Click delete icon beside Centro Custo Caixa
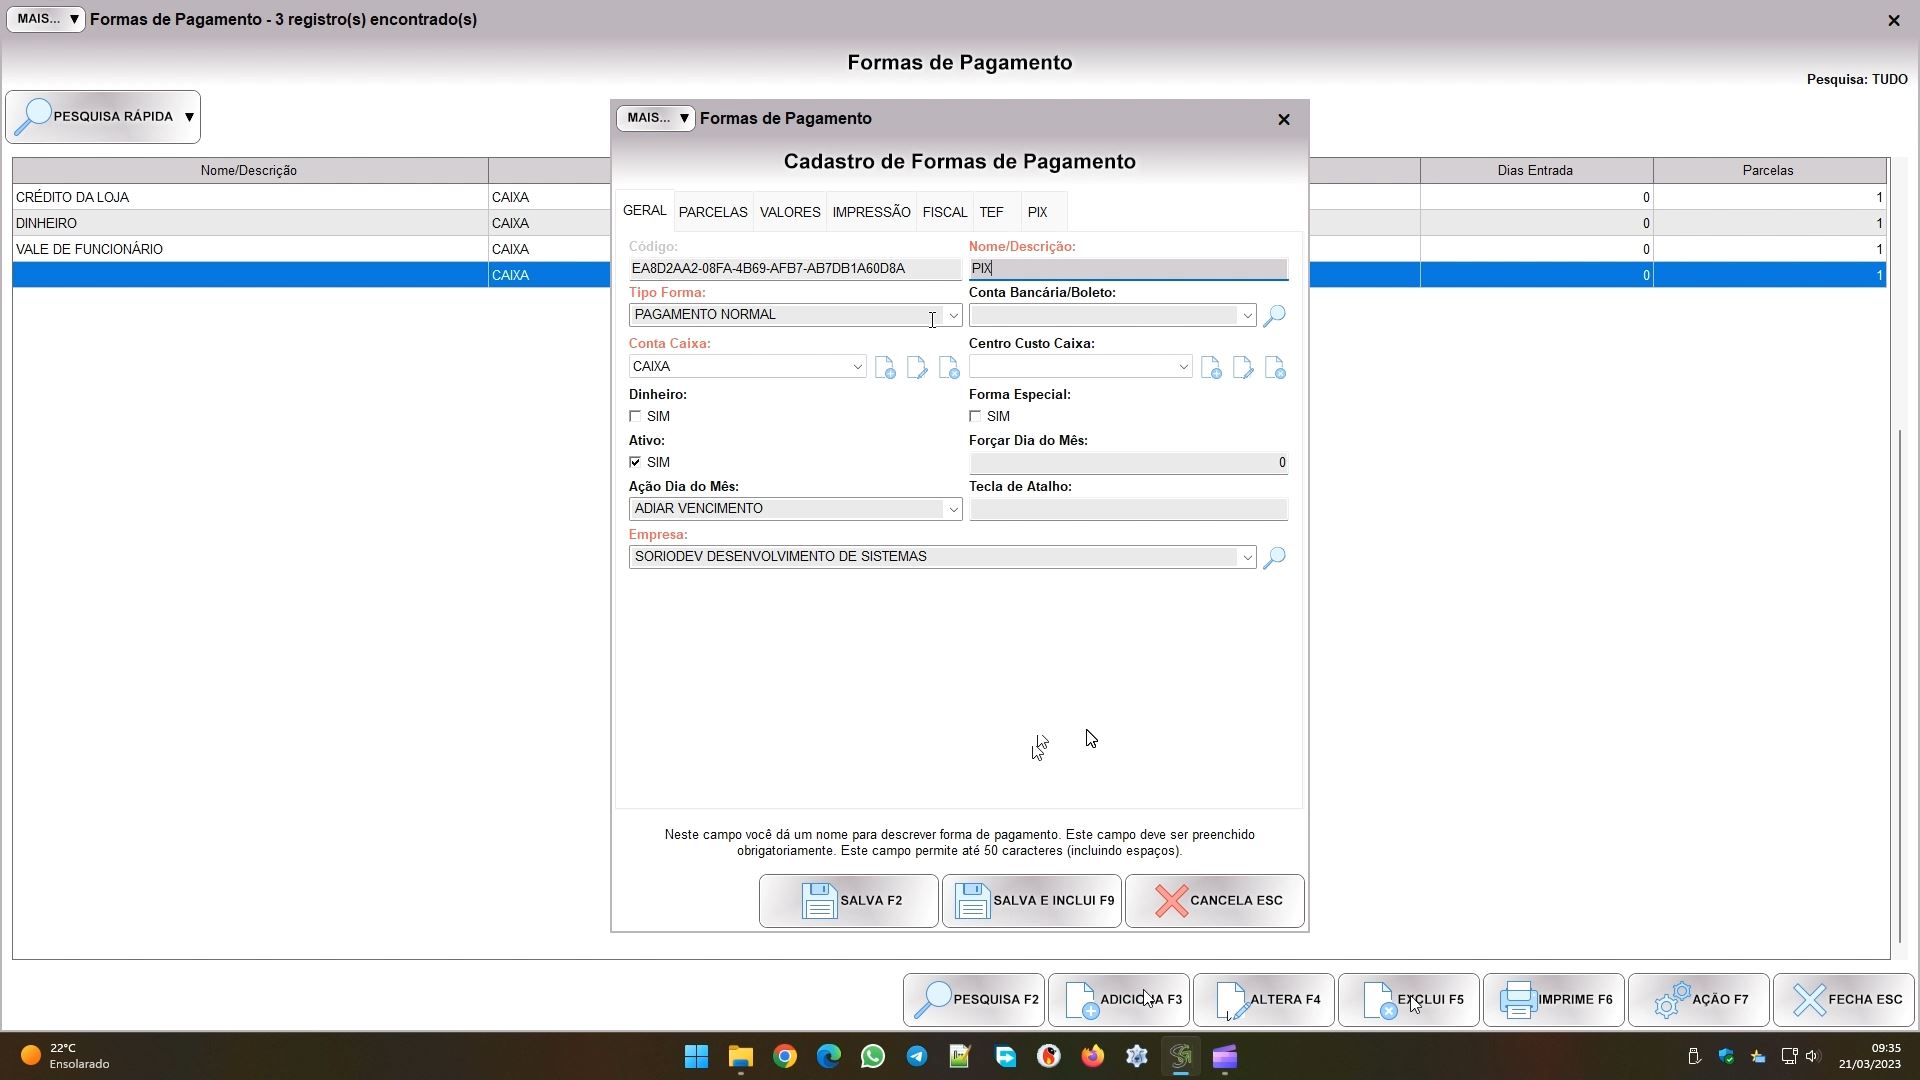The image size is (1920, 1080). pos(1275,368)
